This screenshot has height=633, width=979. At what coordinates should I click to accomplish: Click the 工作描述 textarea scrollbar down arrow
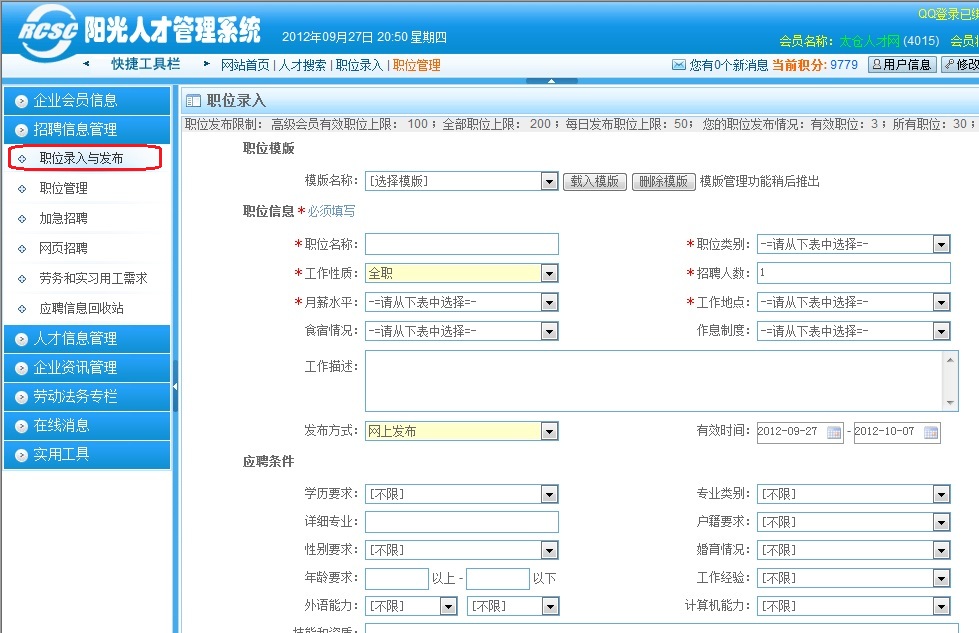tap(950, 402)
